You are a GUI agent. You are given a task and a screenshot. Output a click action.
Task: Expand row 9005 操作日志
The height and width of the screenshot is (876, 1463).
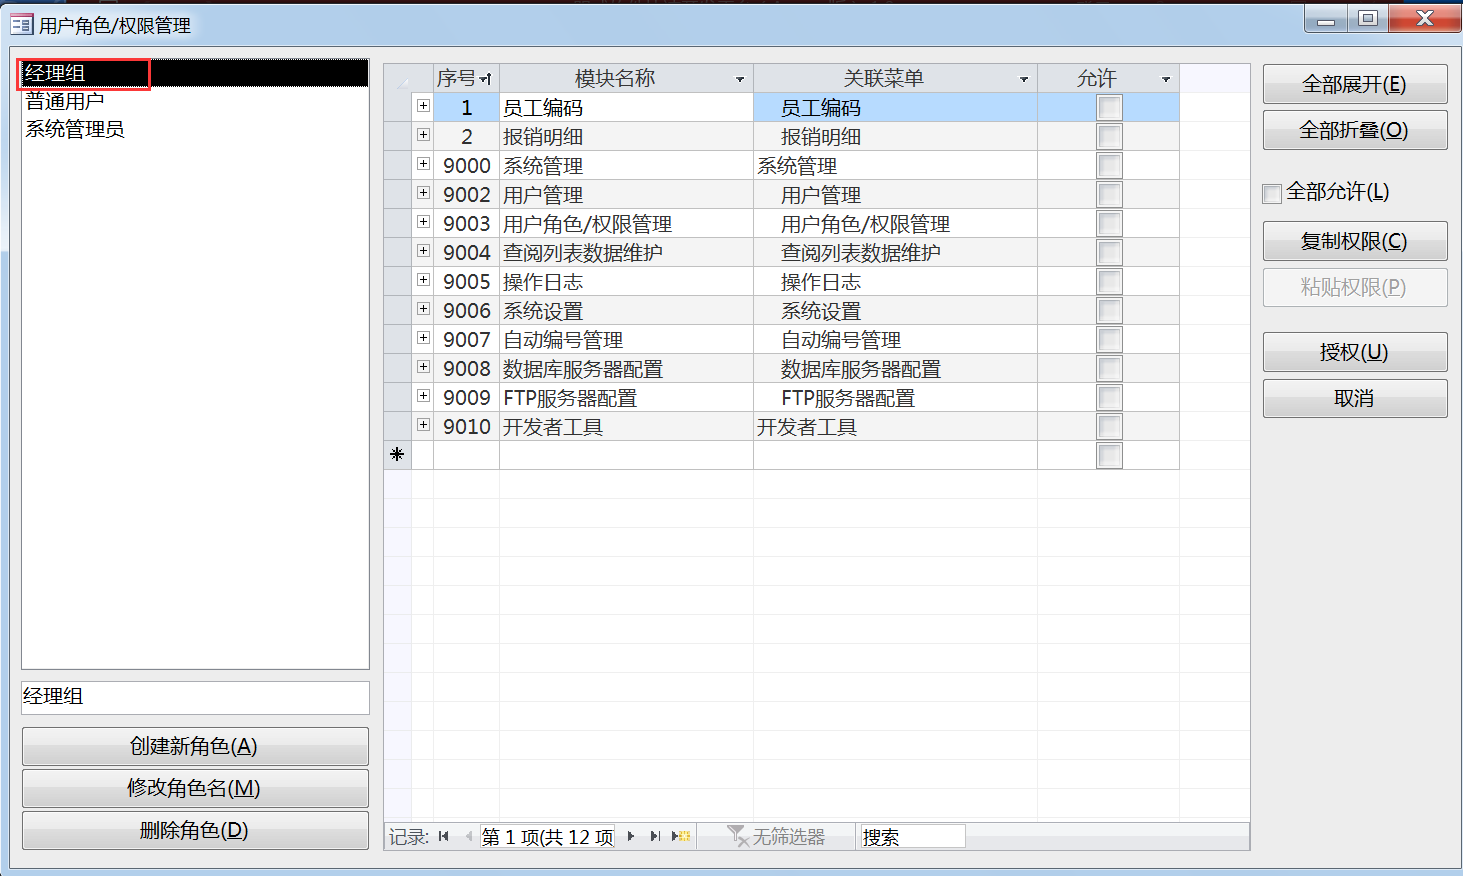click(x=423, y=280)
